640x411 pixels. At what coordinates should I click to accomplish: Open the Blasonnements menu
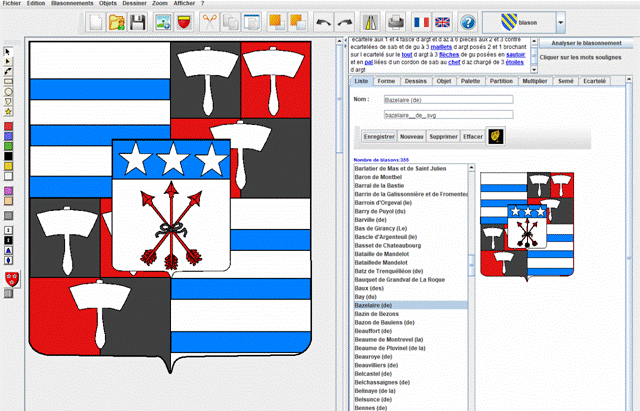[x=73, y=4]
